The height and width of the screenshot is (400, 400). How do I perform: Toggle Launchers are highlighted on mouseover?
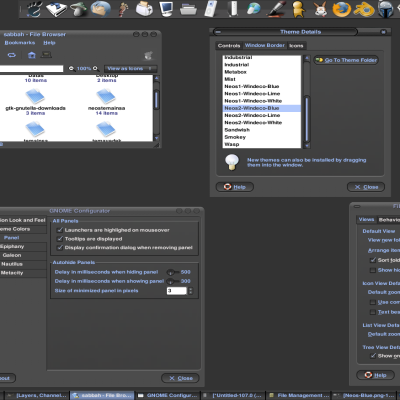[x=60, y=230]
